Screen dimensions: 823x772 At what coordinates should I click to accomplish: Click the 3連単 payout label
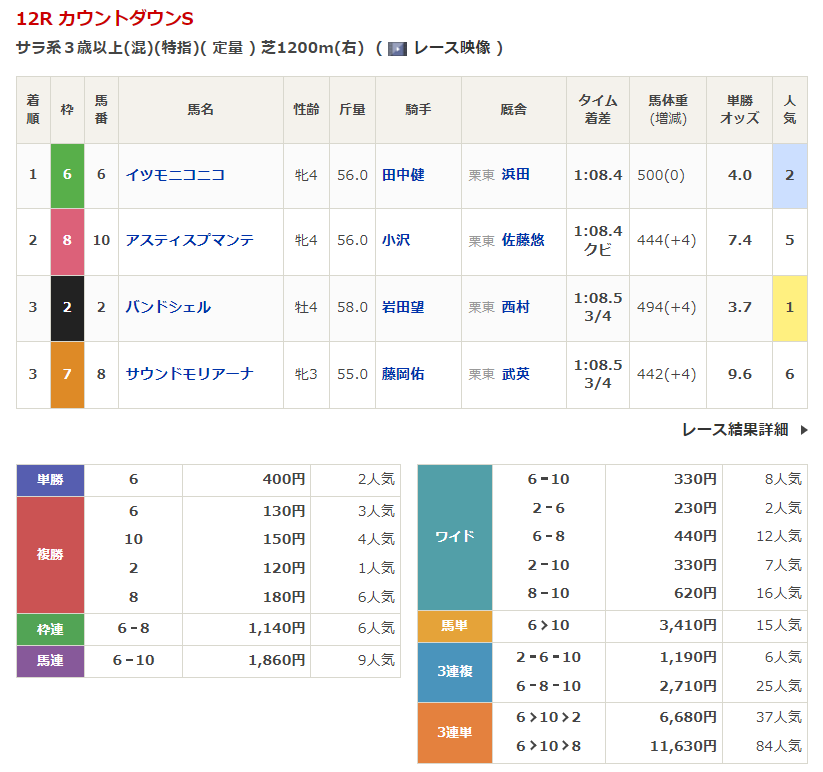(x=455, y=732)
